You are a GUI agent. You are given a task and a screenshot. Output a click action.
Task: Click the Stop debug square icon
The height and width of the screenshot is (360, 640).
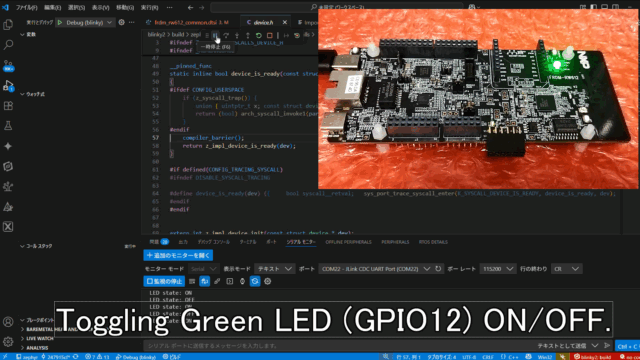[x=269, y=36]
